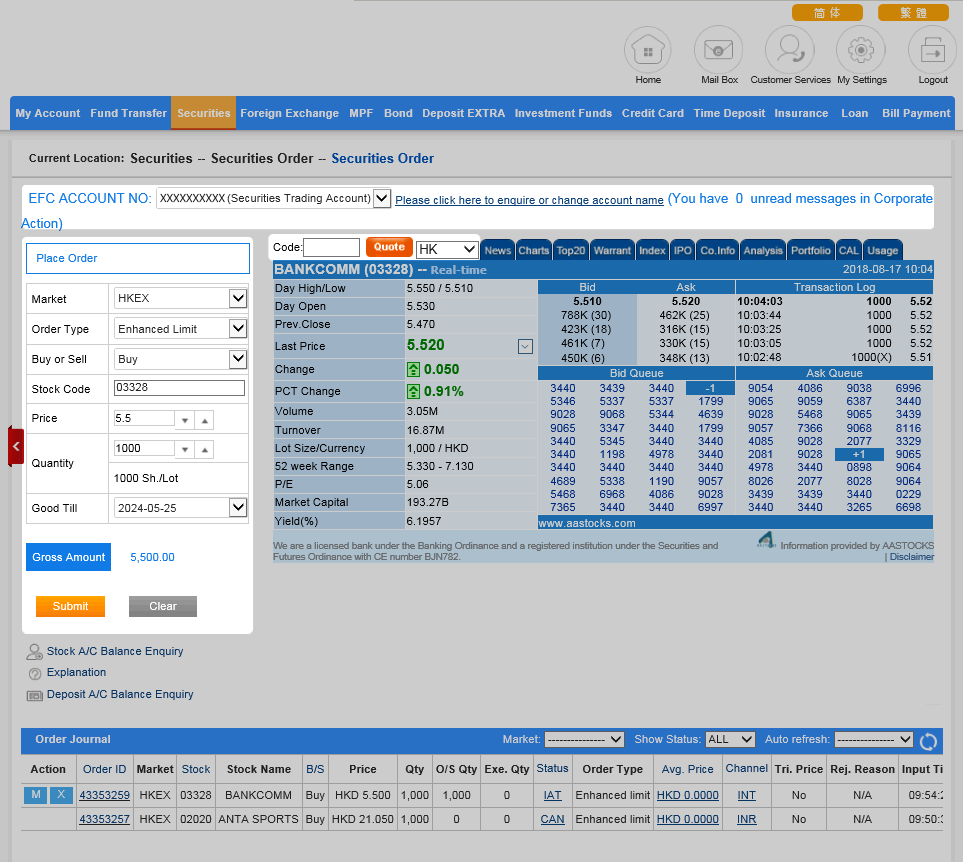Click the Logout icon
Image resolution: width=963 pixels, height=862 pixels.
(932, 50)
